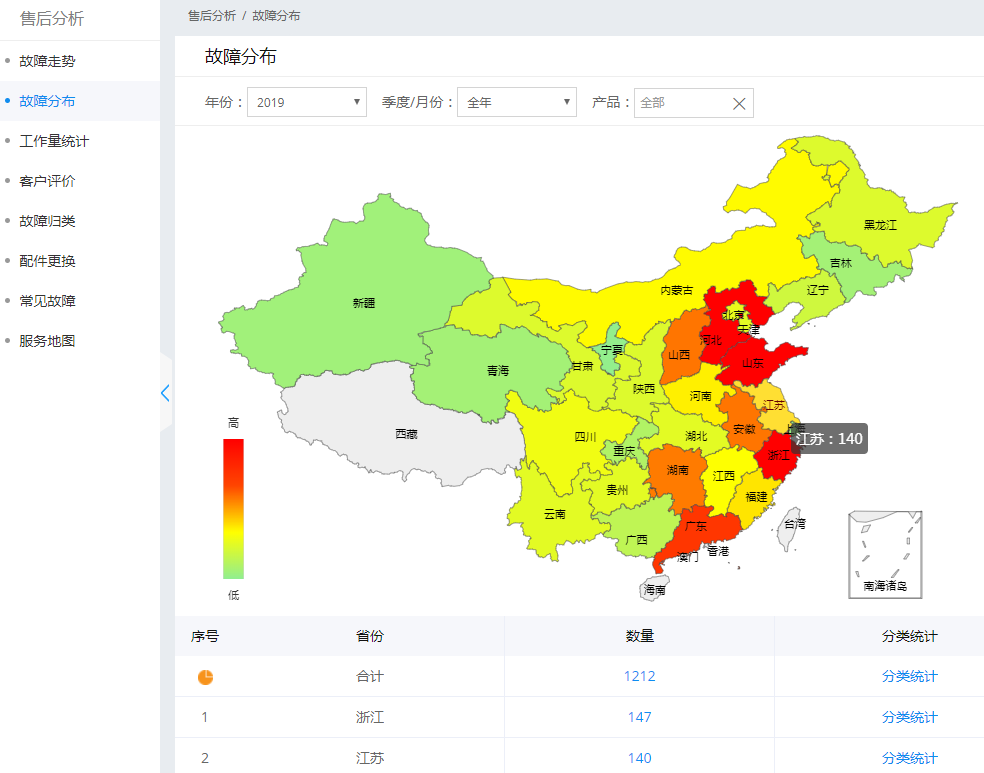
Task: Navigate to 配件更换 section
Action: (47, 261)
